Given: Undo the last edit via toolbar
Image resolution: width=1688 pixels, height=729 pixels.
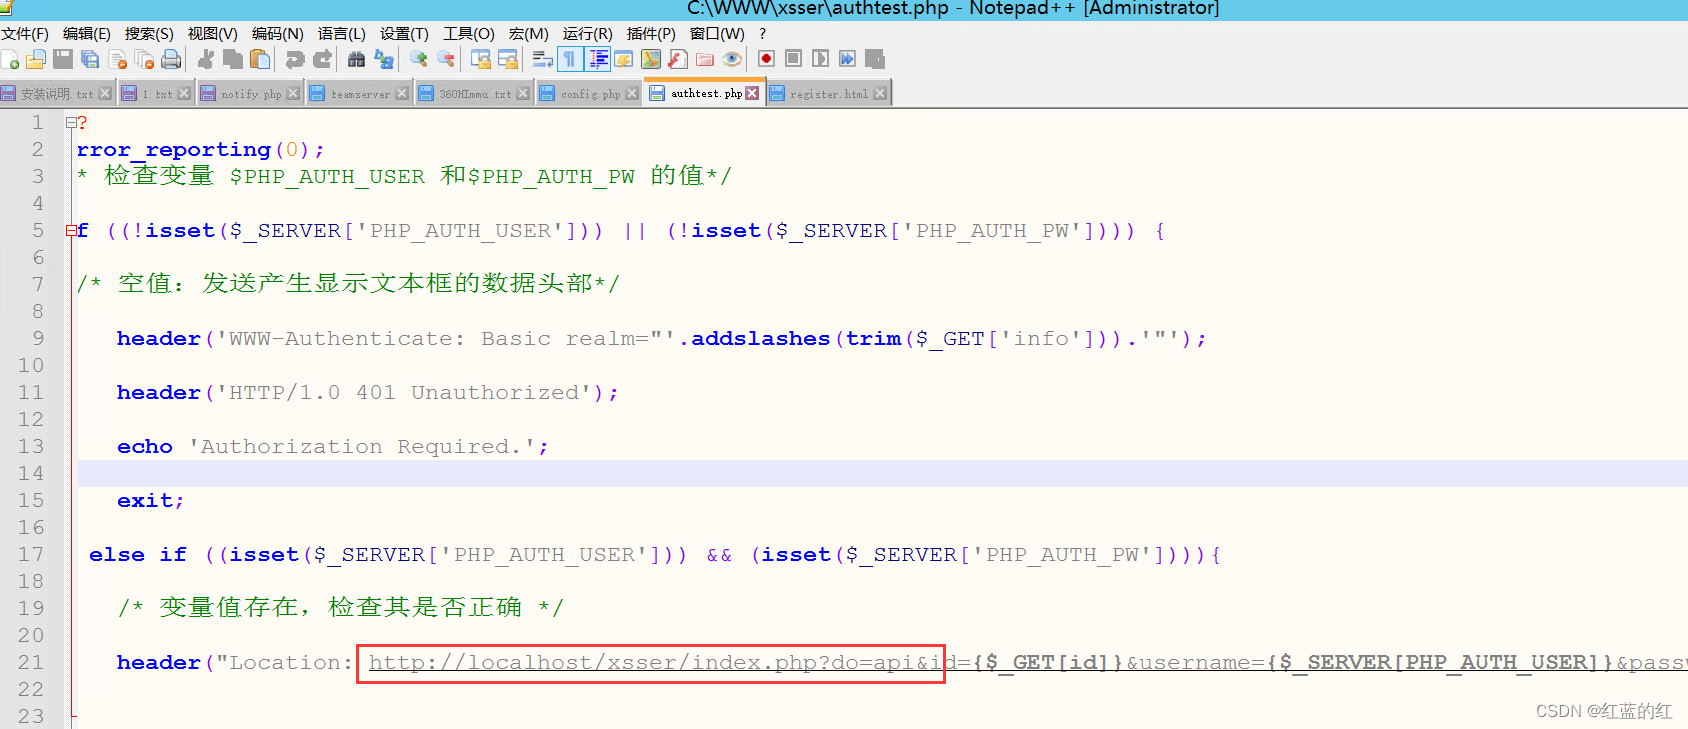Looking at the screenshot, I should pos(295,60).
